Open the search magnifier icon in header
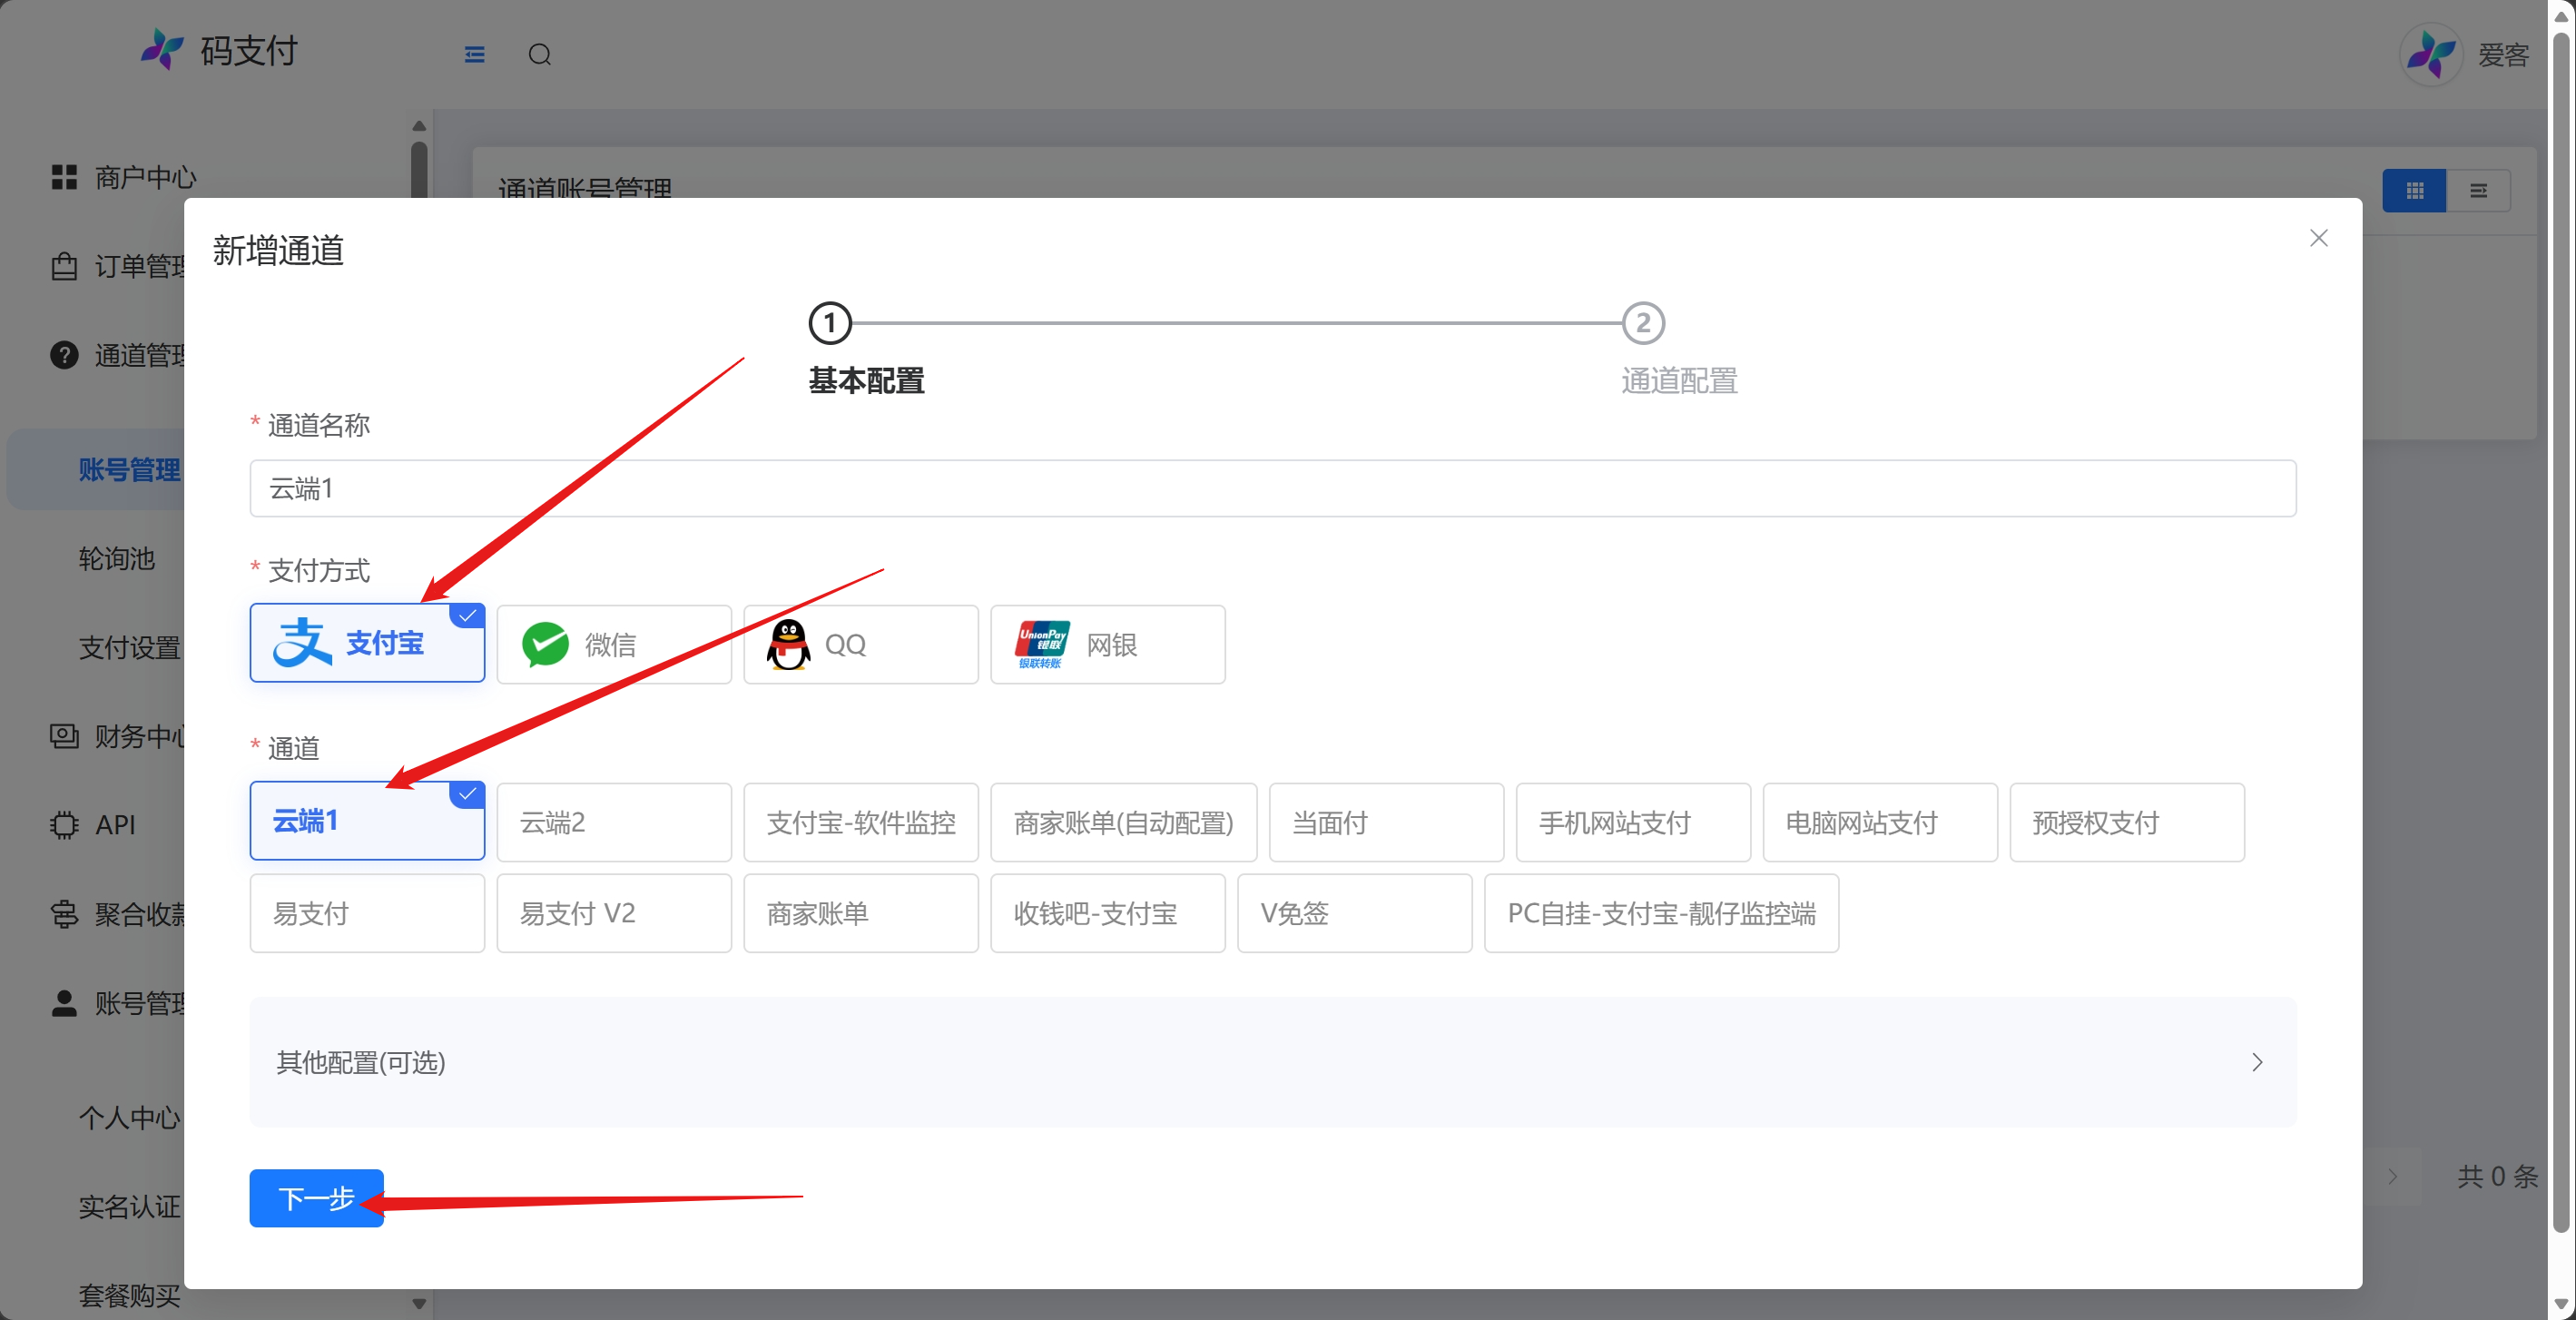Screen dimensions: 2576x1320 540,54
